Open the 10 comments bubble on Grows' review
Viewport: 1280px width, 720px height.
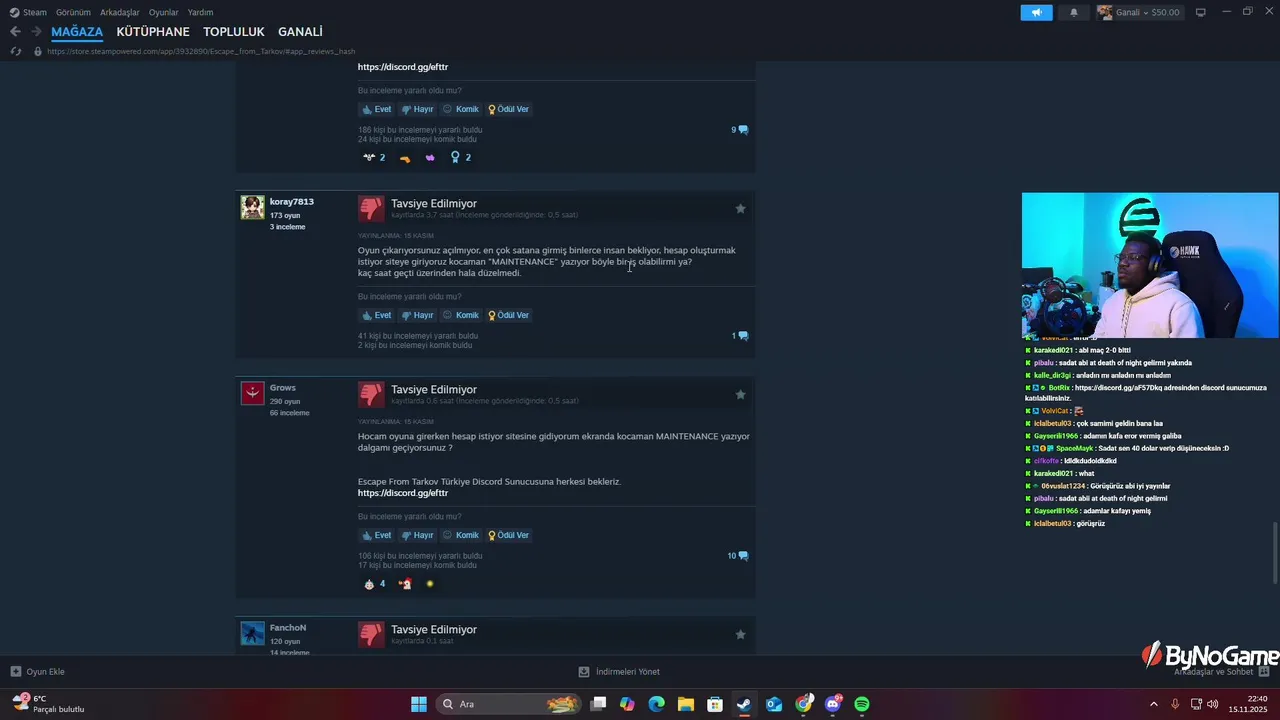[738, 556]
